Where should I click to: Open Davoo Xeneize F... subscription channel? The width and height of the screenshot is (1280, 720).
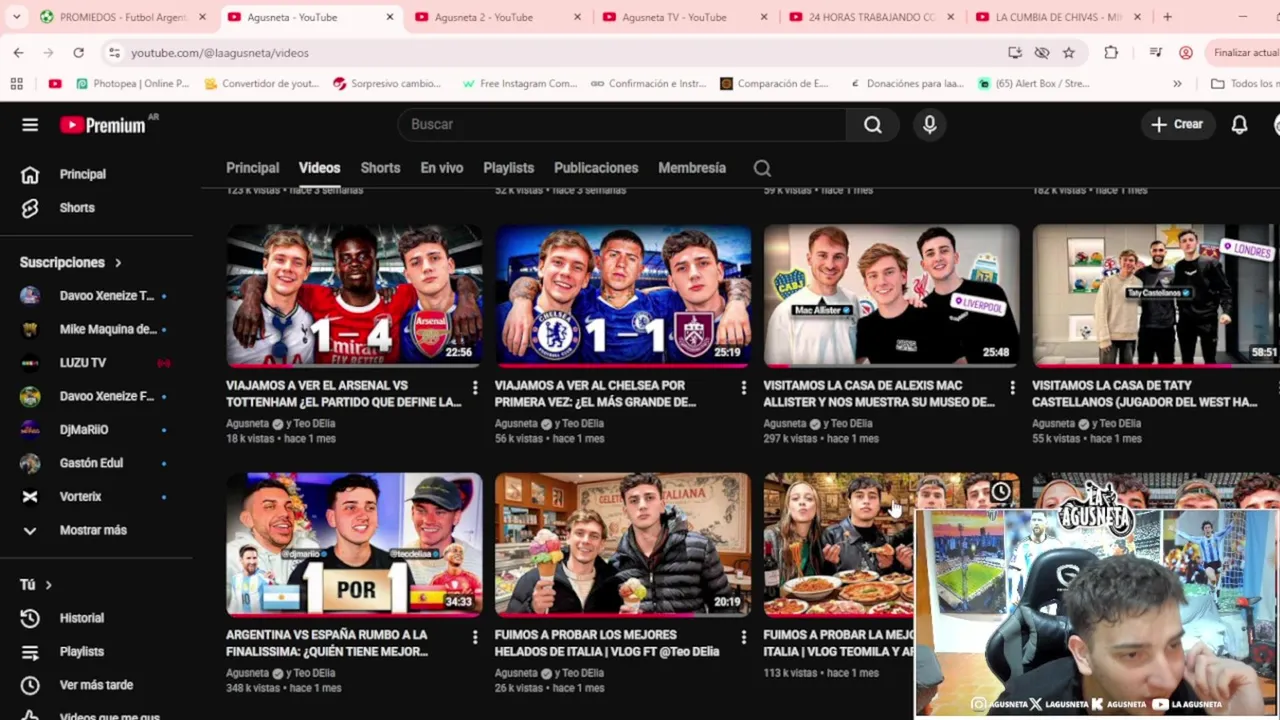click(x=96, y=396)
